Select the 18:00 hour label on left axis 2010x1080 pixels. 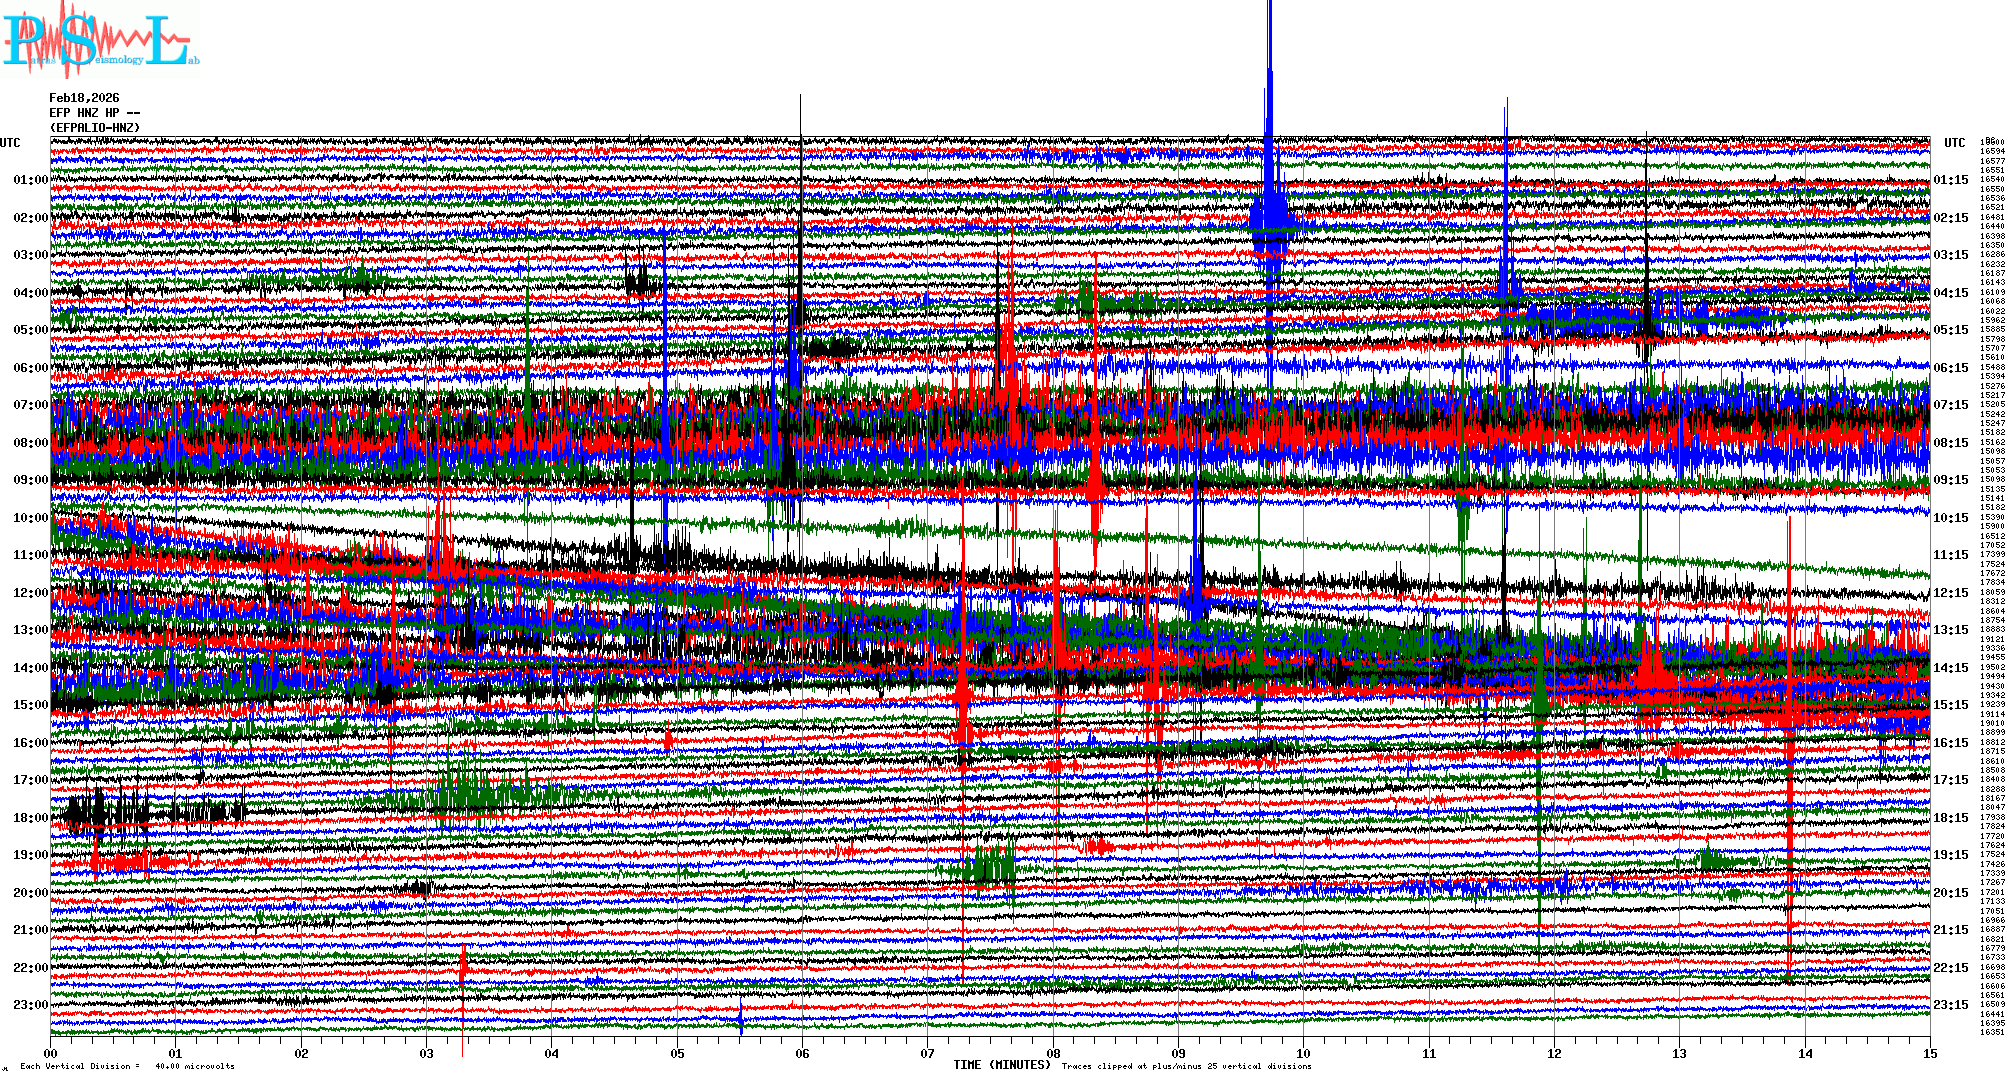click(30, 818)
